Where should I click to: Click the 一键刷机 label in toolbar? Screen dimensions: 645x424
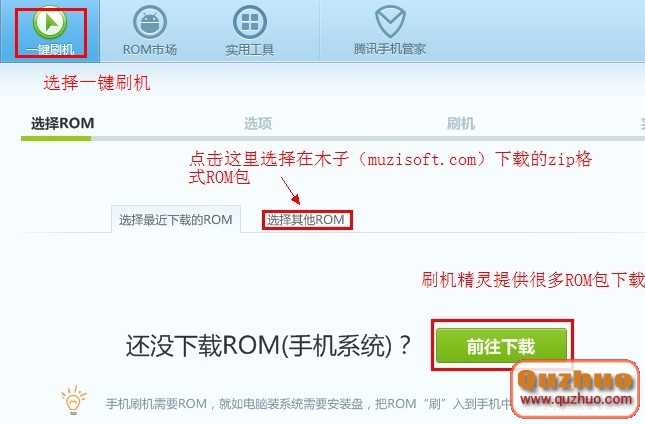click(x=50, y=50)
